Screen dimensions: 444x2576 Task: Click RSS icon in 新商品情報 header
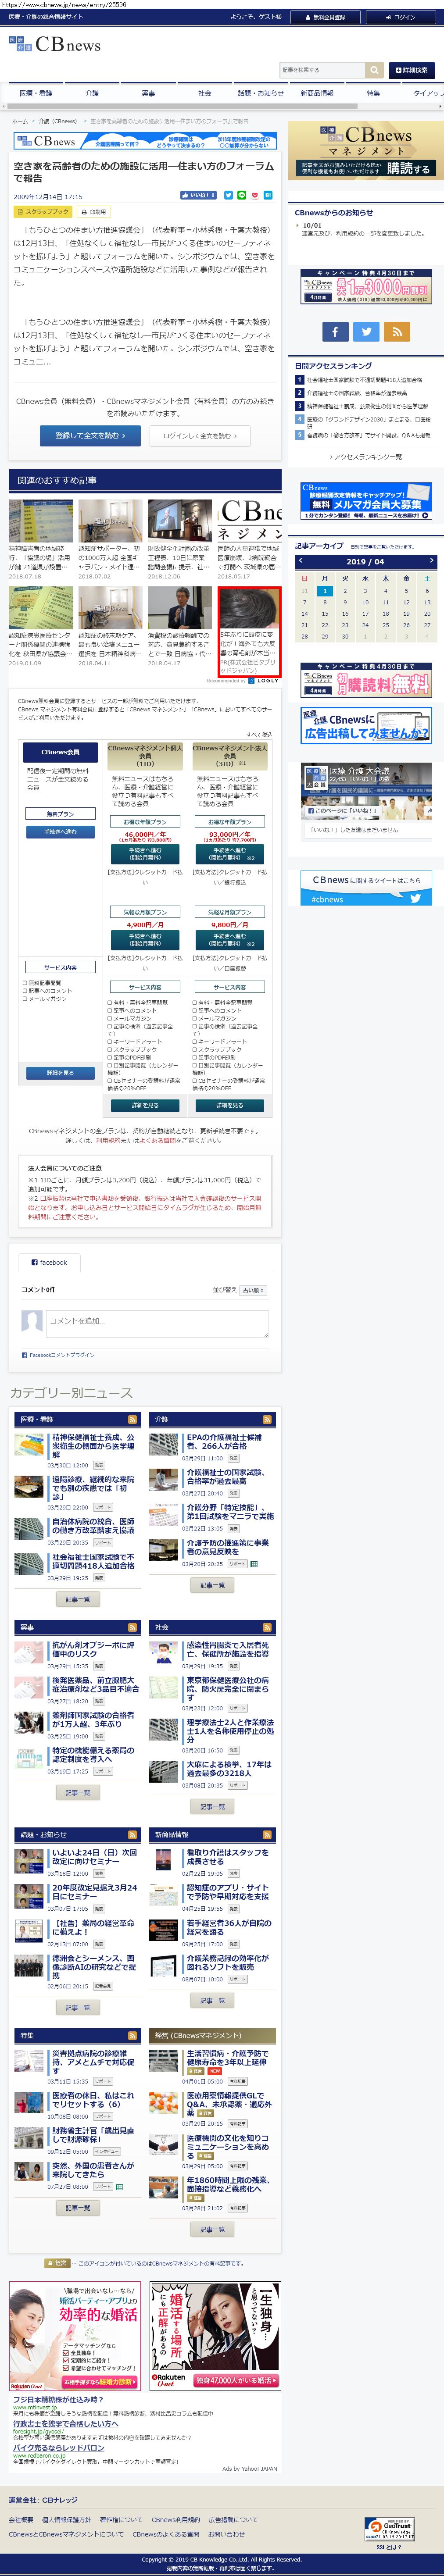point(267,1835)
